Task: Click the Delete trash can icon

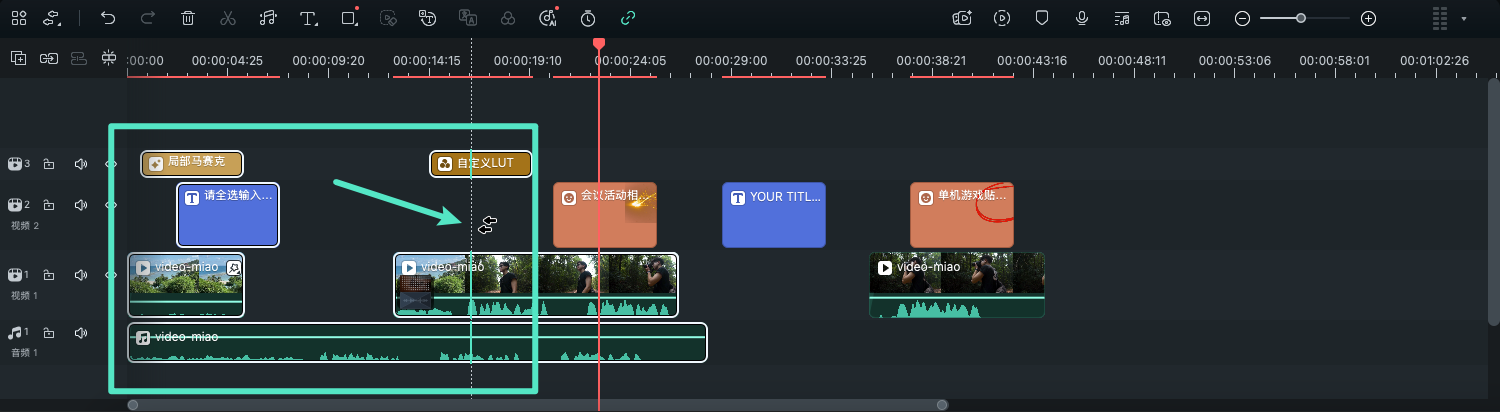Action: tap(188, 18)
